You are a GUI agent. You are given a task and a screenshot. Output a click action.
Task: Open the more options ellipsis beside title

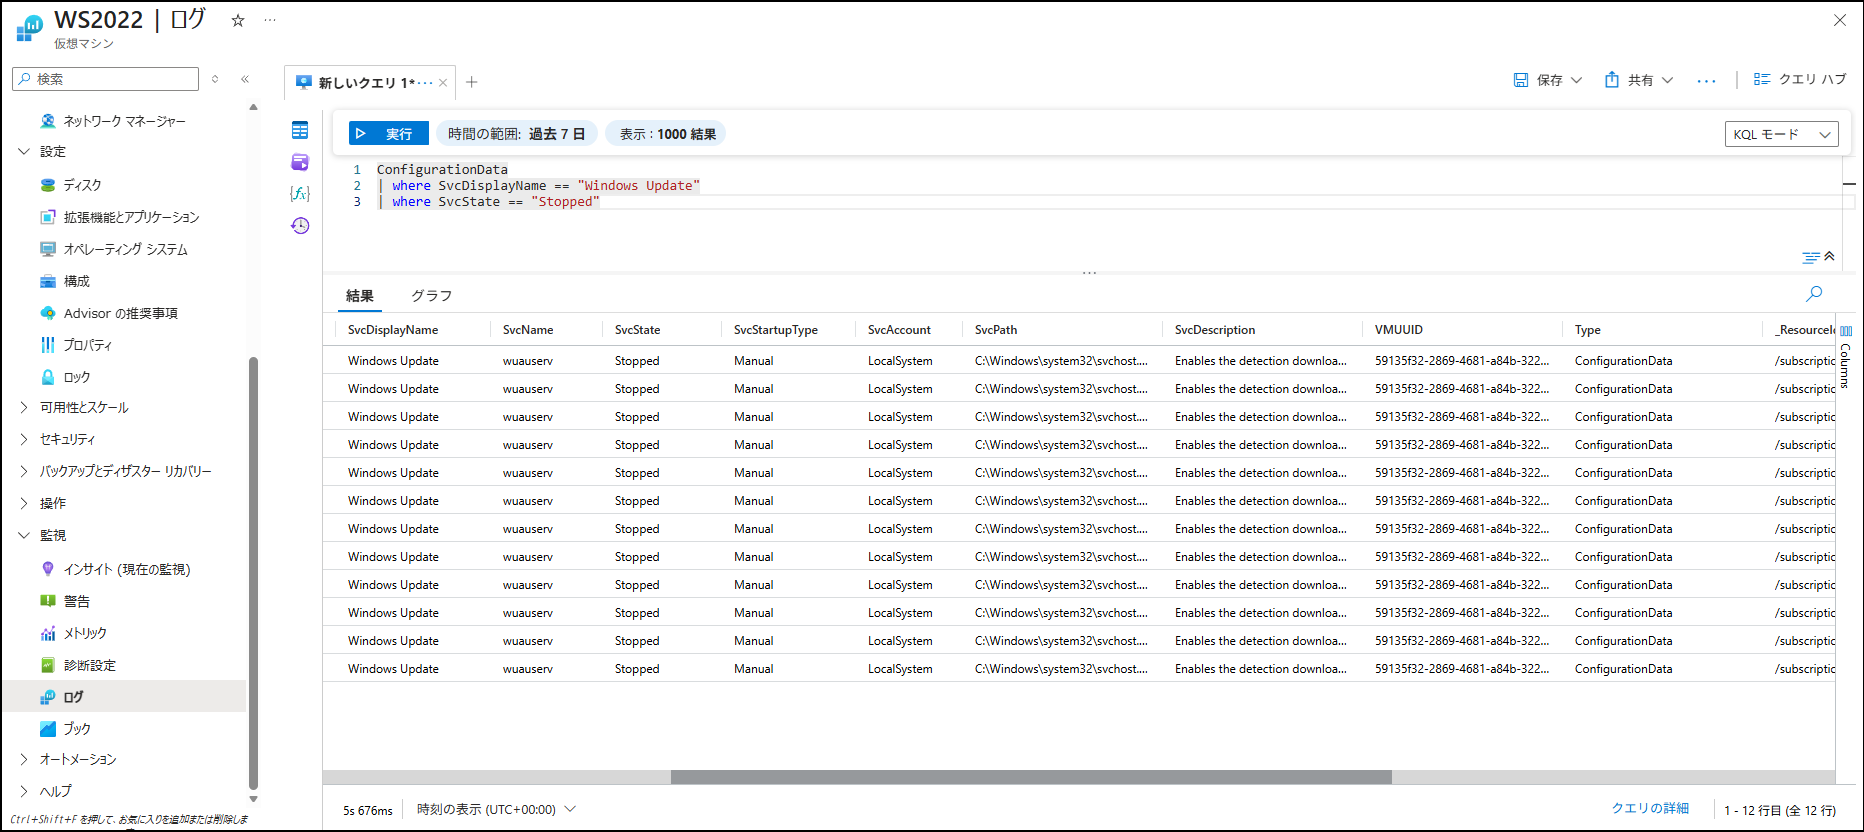tap(270, 21)
